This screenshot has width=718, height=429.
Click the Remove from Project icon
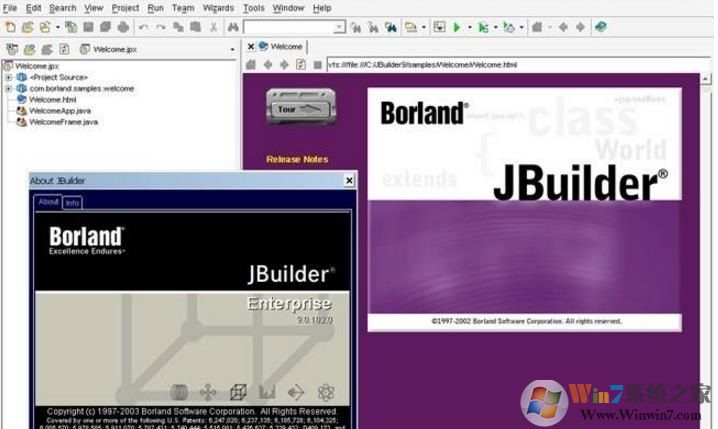tap(47, 49)
